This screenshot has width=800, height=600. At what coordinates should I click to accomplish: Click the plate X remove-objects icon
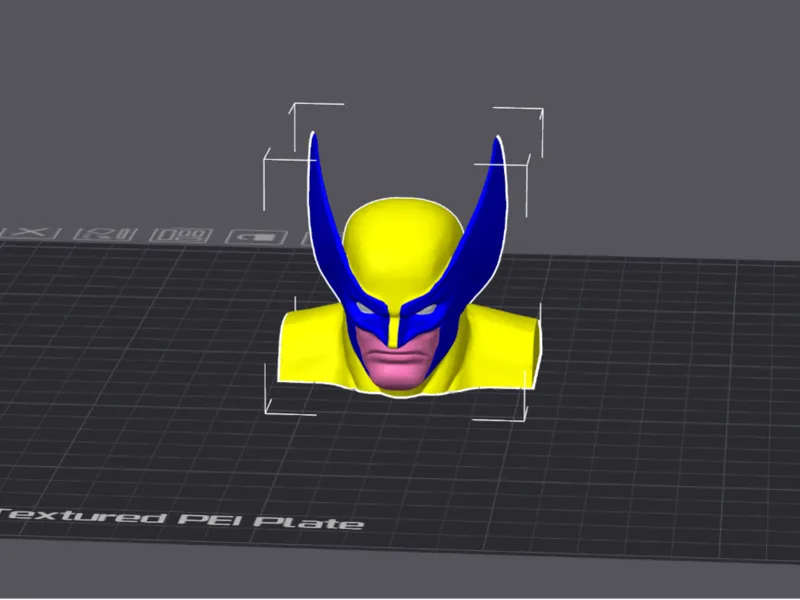(x=32, y=233)
